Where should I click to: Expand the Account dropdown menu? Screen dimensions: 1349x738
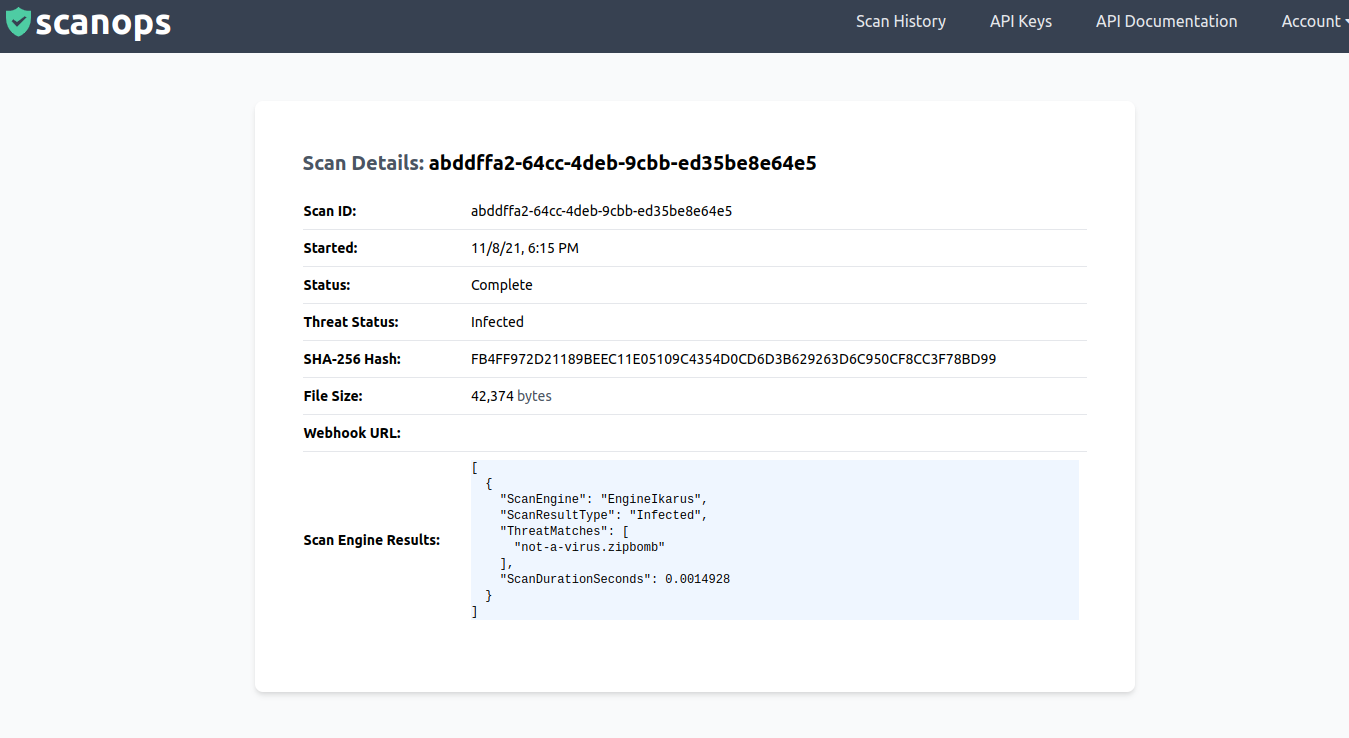1315,21
